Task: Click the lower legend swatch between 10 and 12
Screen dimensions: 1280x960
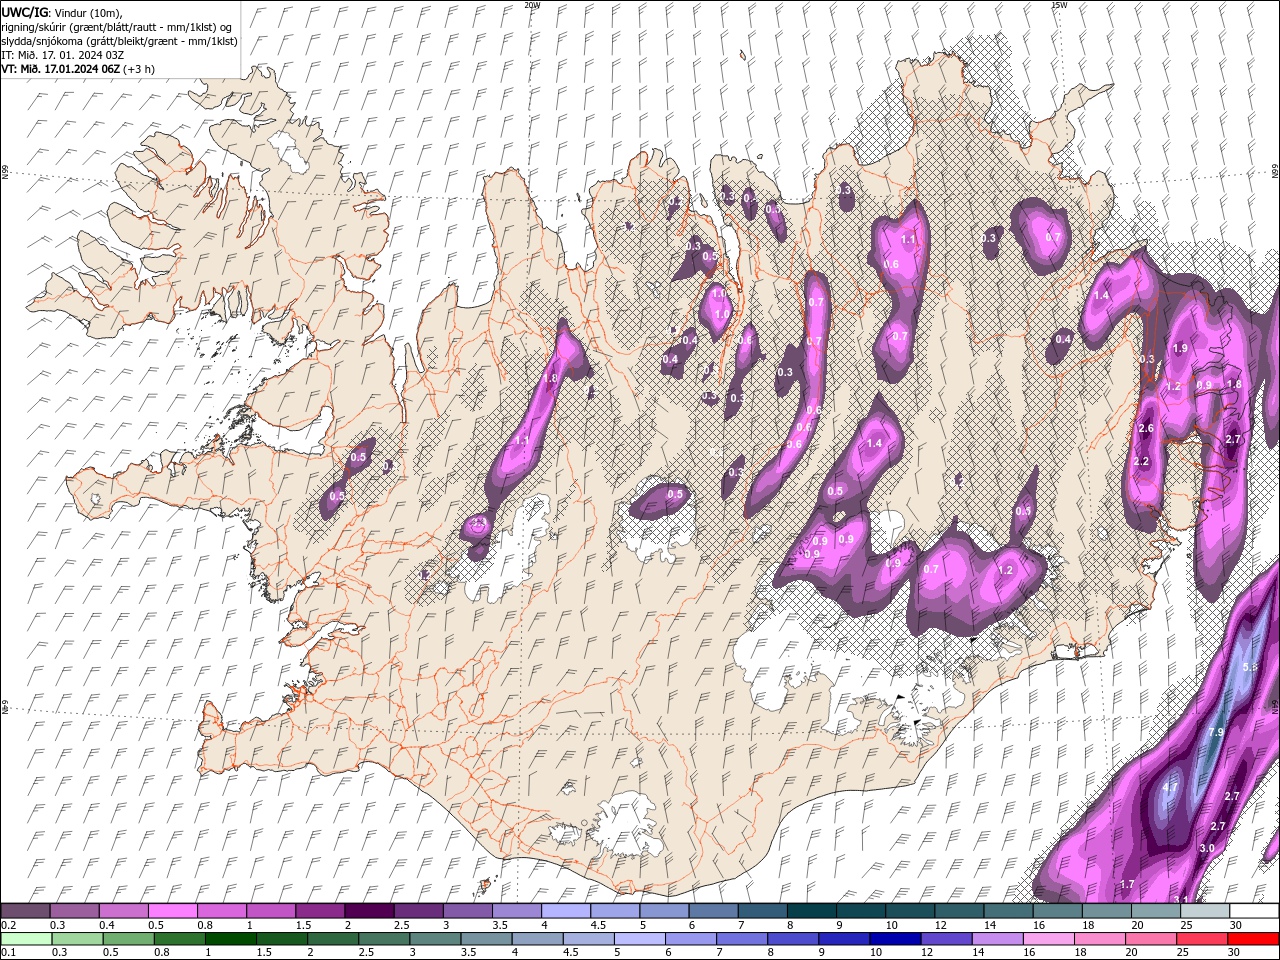Action: [x=894, y=939]
